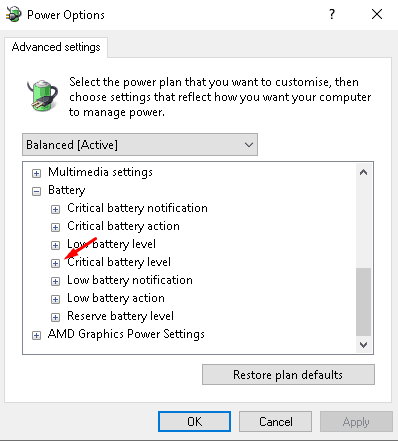Click the scrollbar up arrow
The image size is (398, 441).
pos(364,172)
